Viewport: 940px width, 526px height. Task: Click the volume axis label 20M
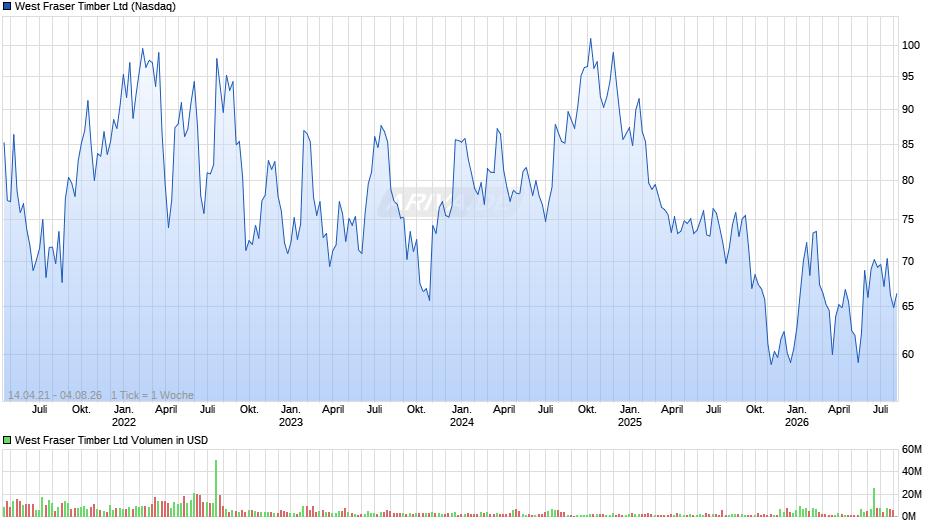point(912,494)
